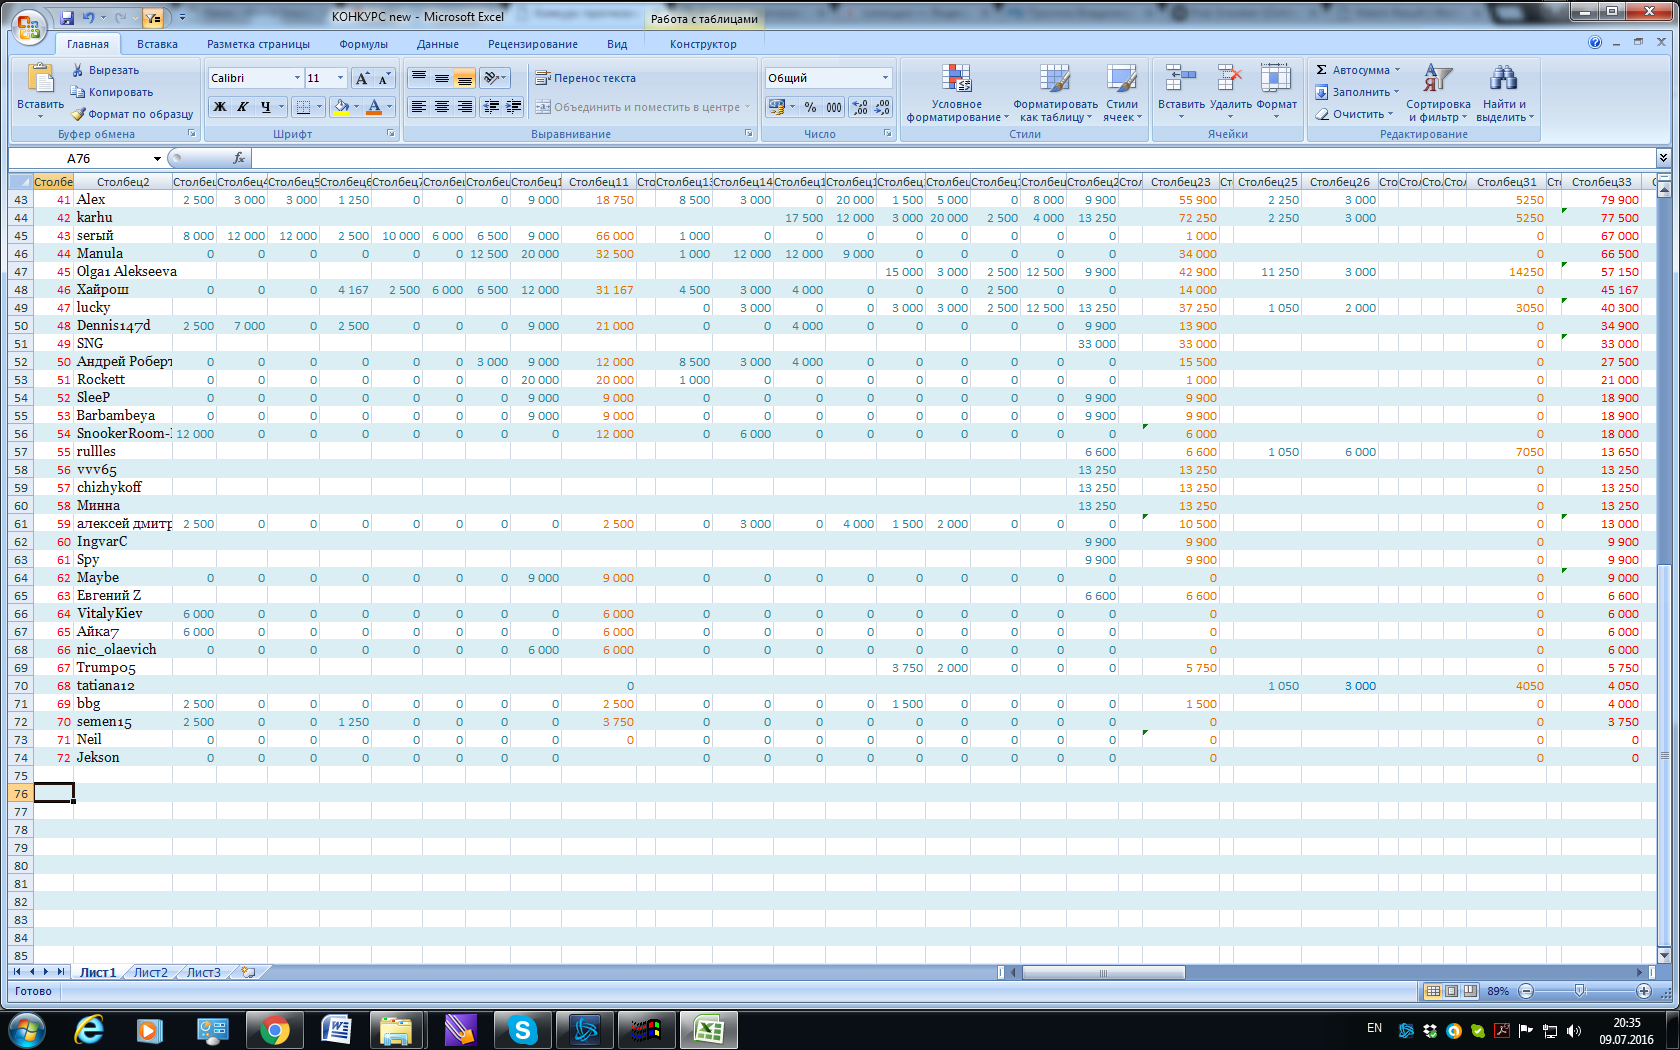Open the Calibri font name dropdown
The height and width of the screenshot is (1050, 1680).
(x=297, y=78)
